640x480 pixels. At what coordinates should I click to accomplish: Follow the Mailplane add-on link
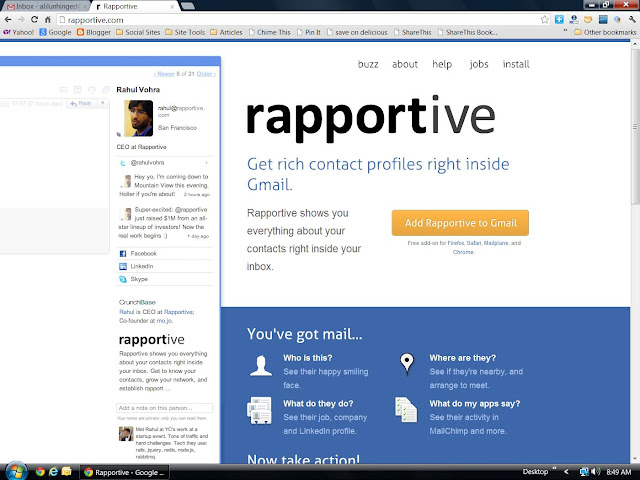(x=496, y=243)
